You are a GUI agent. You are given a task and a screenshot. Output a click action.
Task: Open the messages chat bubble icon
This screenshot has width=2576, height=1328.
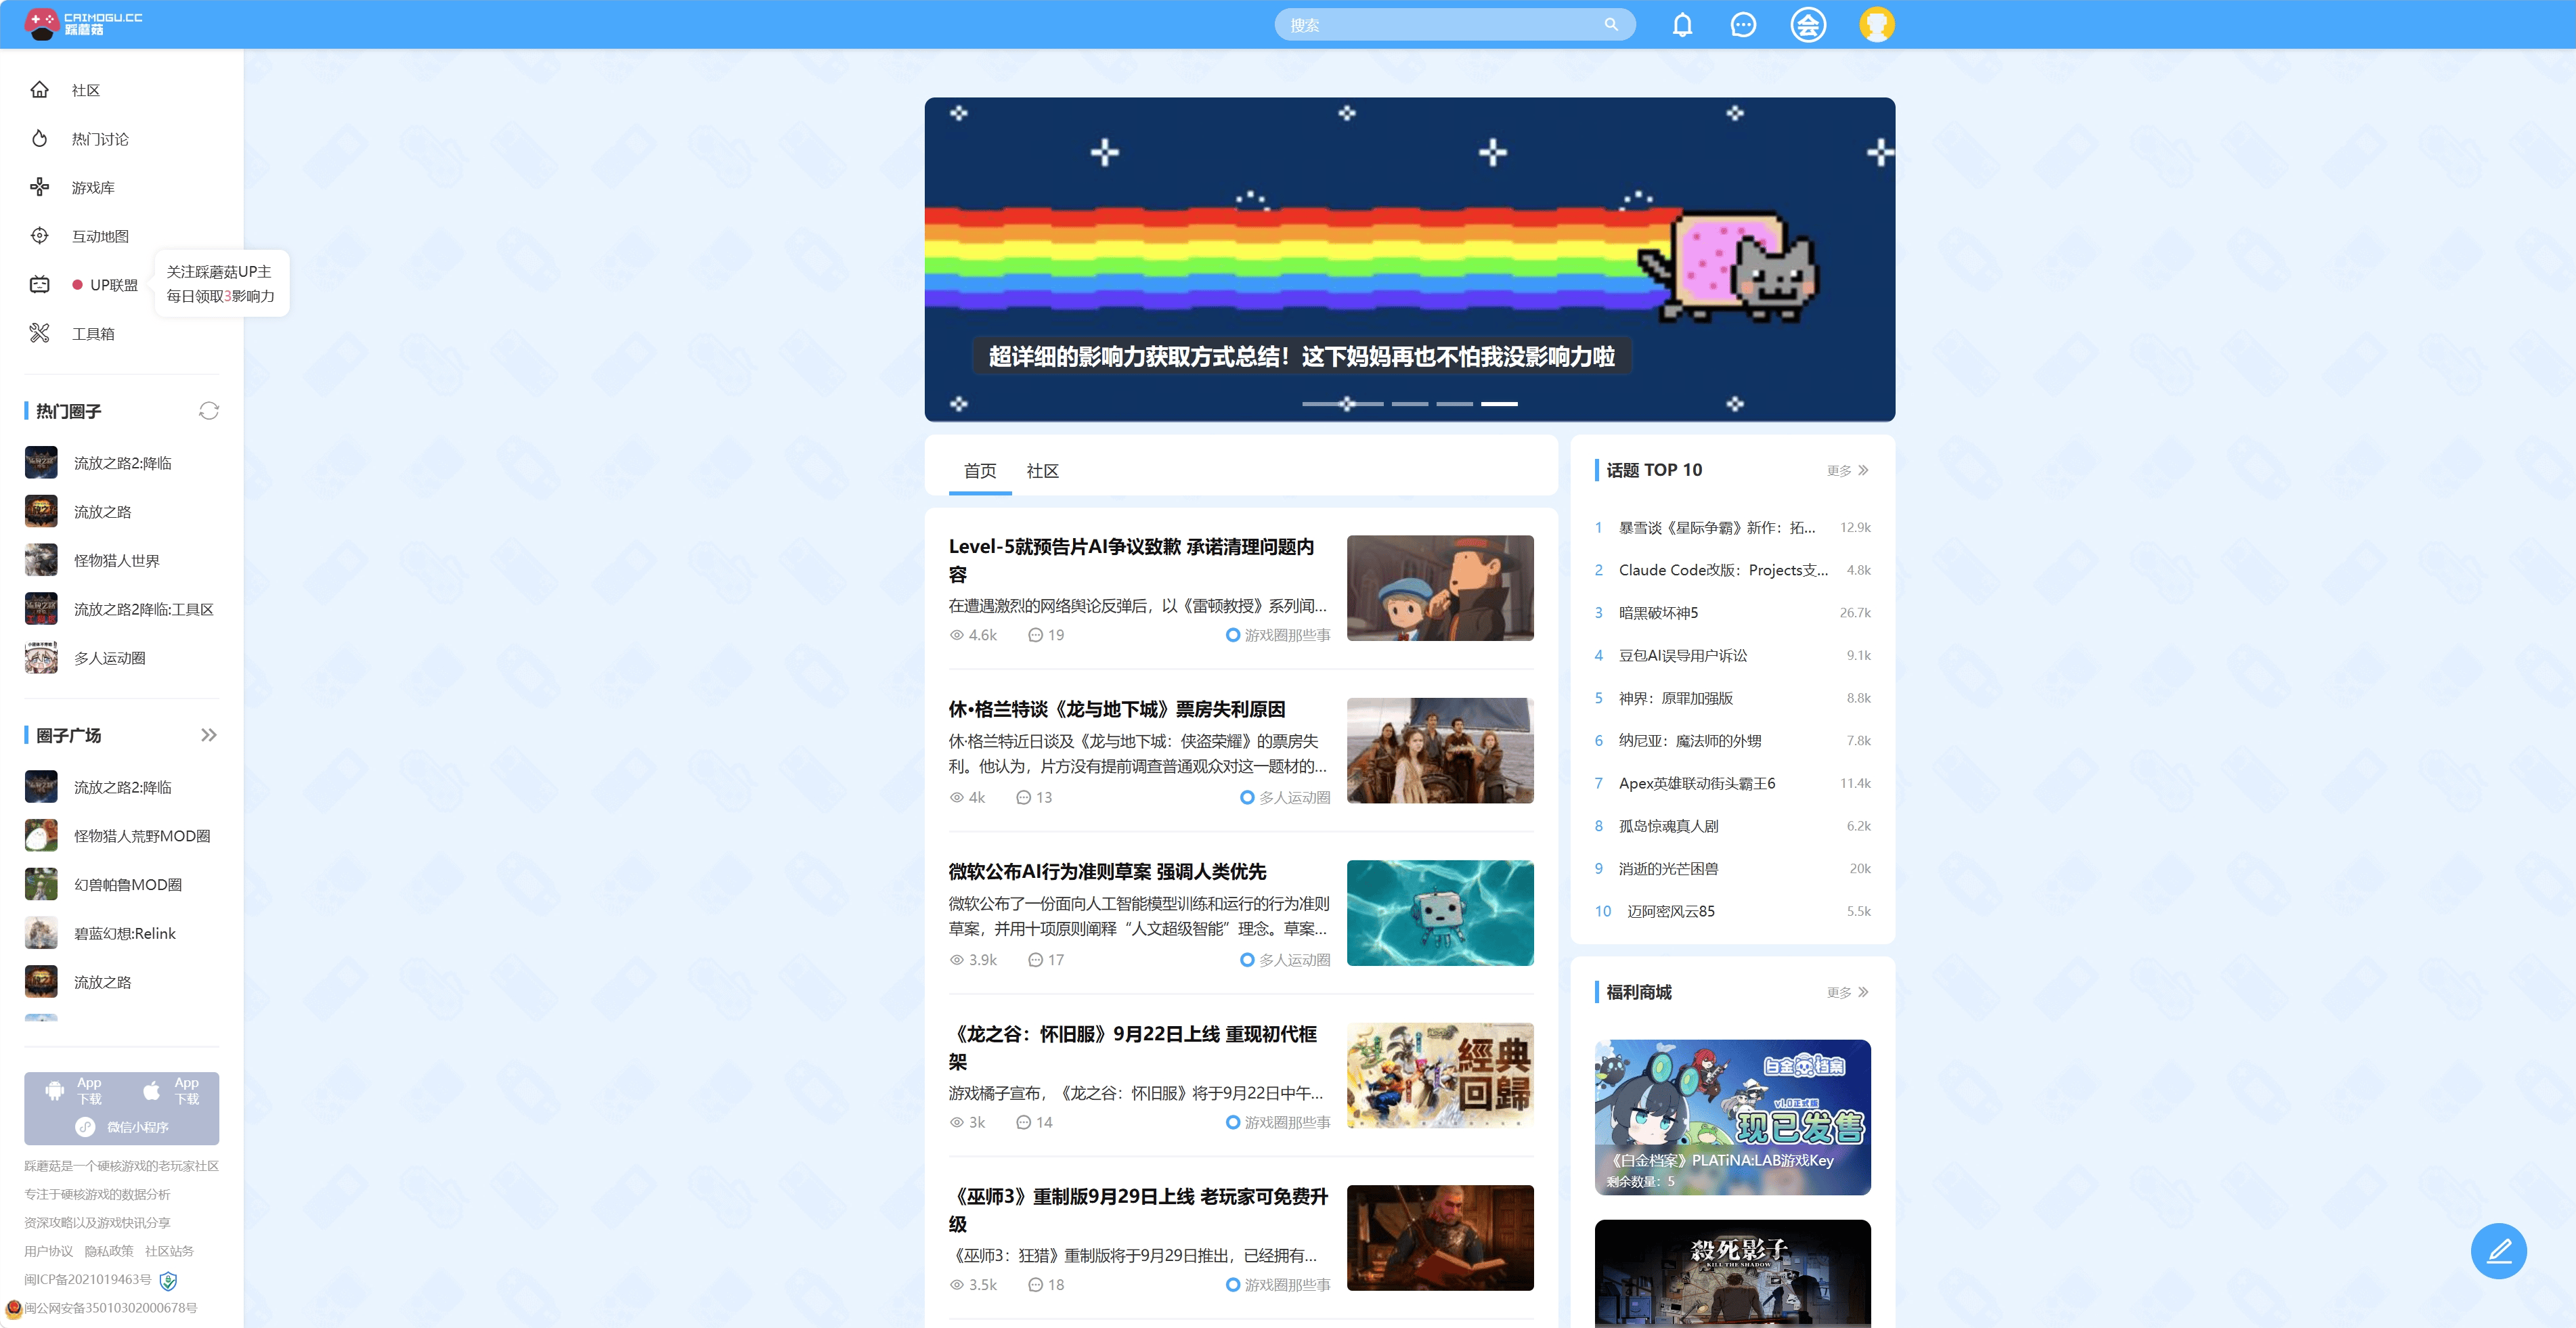click(1743, 25)
